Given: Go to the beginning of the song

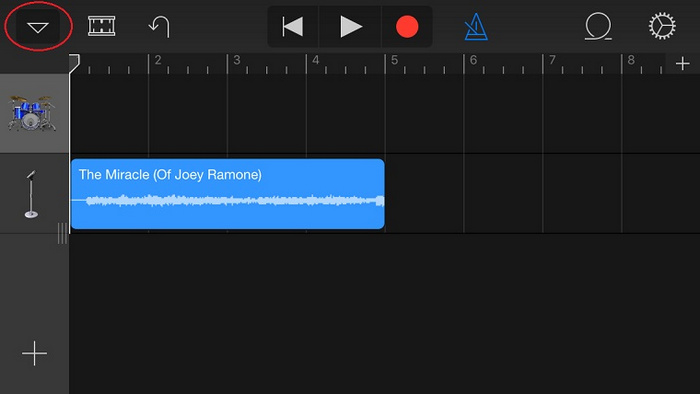Looking at the screenshot, I should coord(293,27).
